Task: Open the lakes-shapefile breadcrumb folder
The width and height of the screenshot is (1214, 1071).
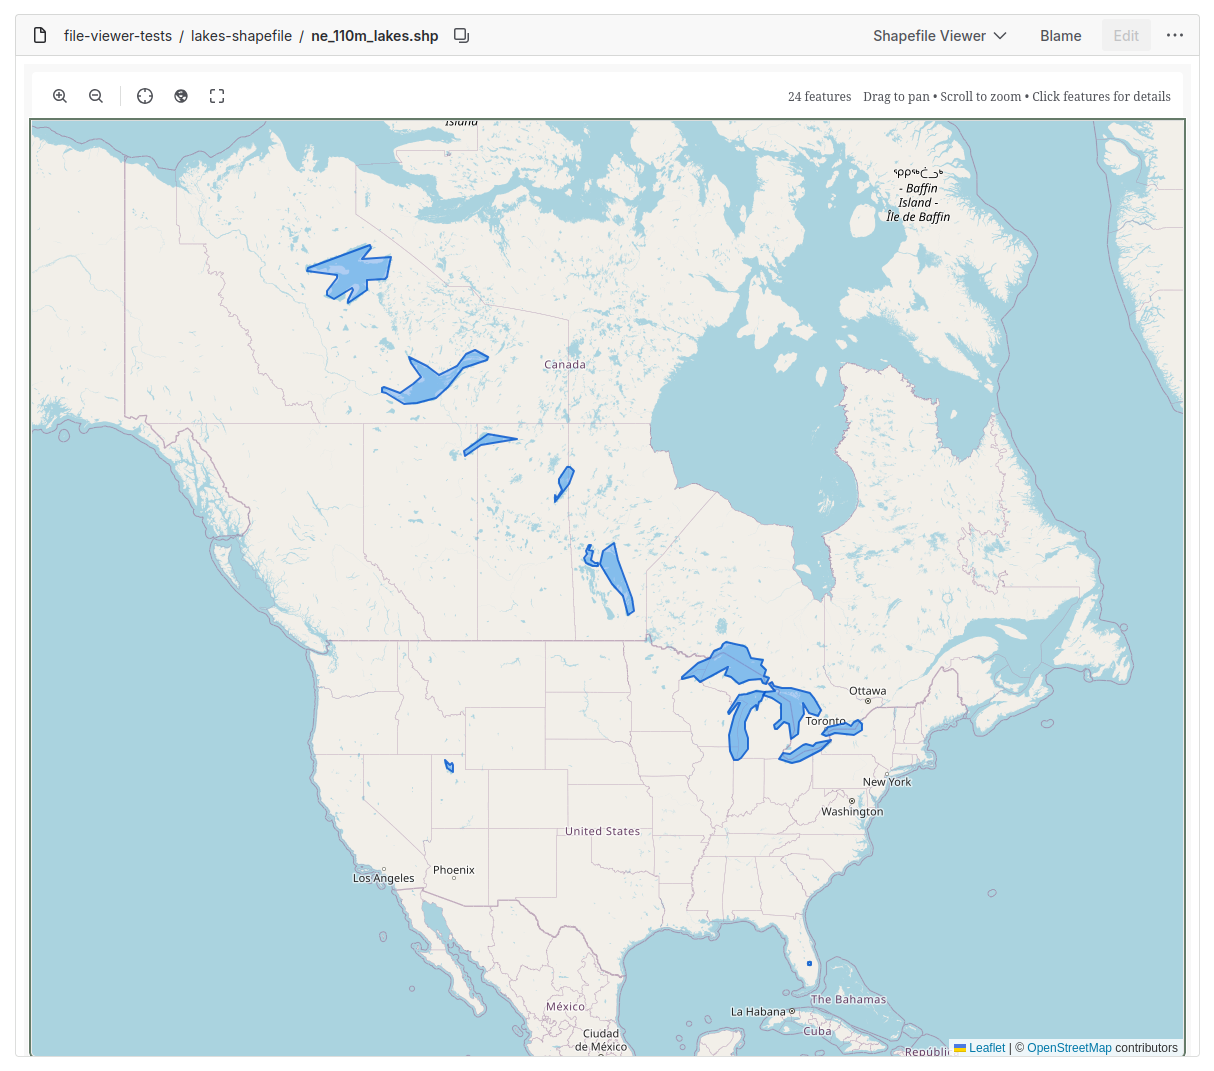Action: coord(241,35)
